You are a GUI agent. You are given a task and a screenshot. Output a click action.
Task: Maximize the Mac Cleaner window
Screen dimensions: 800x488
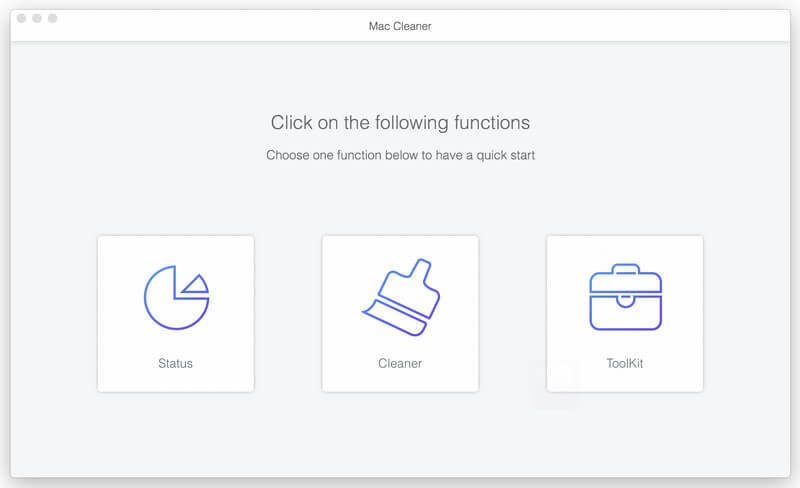pyautogui.click(x=53, y=19)
